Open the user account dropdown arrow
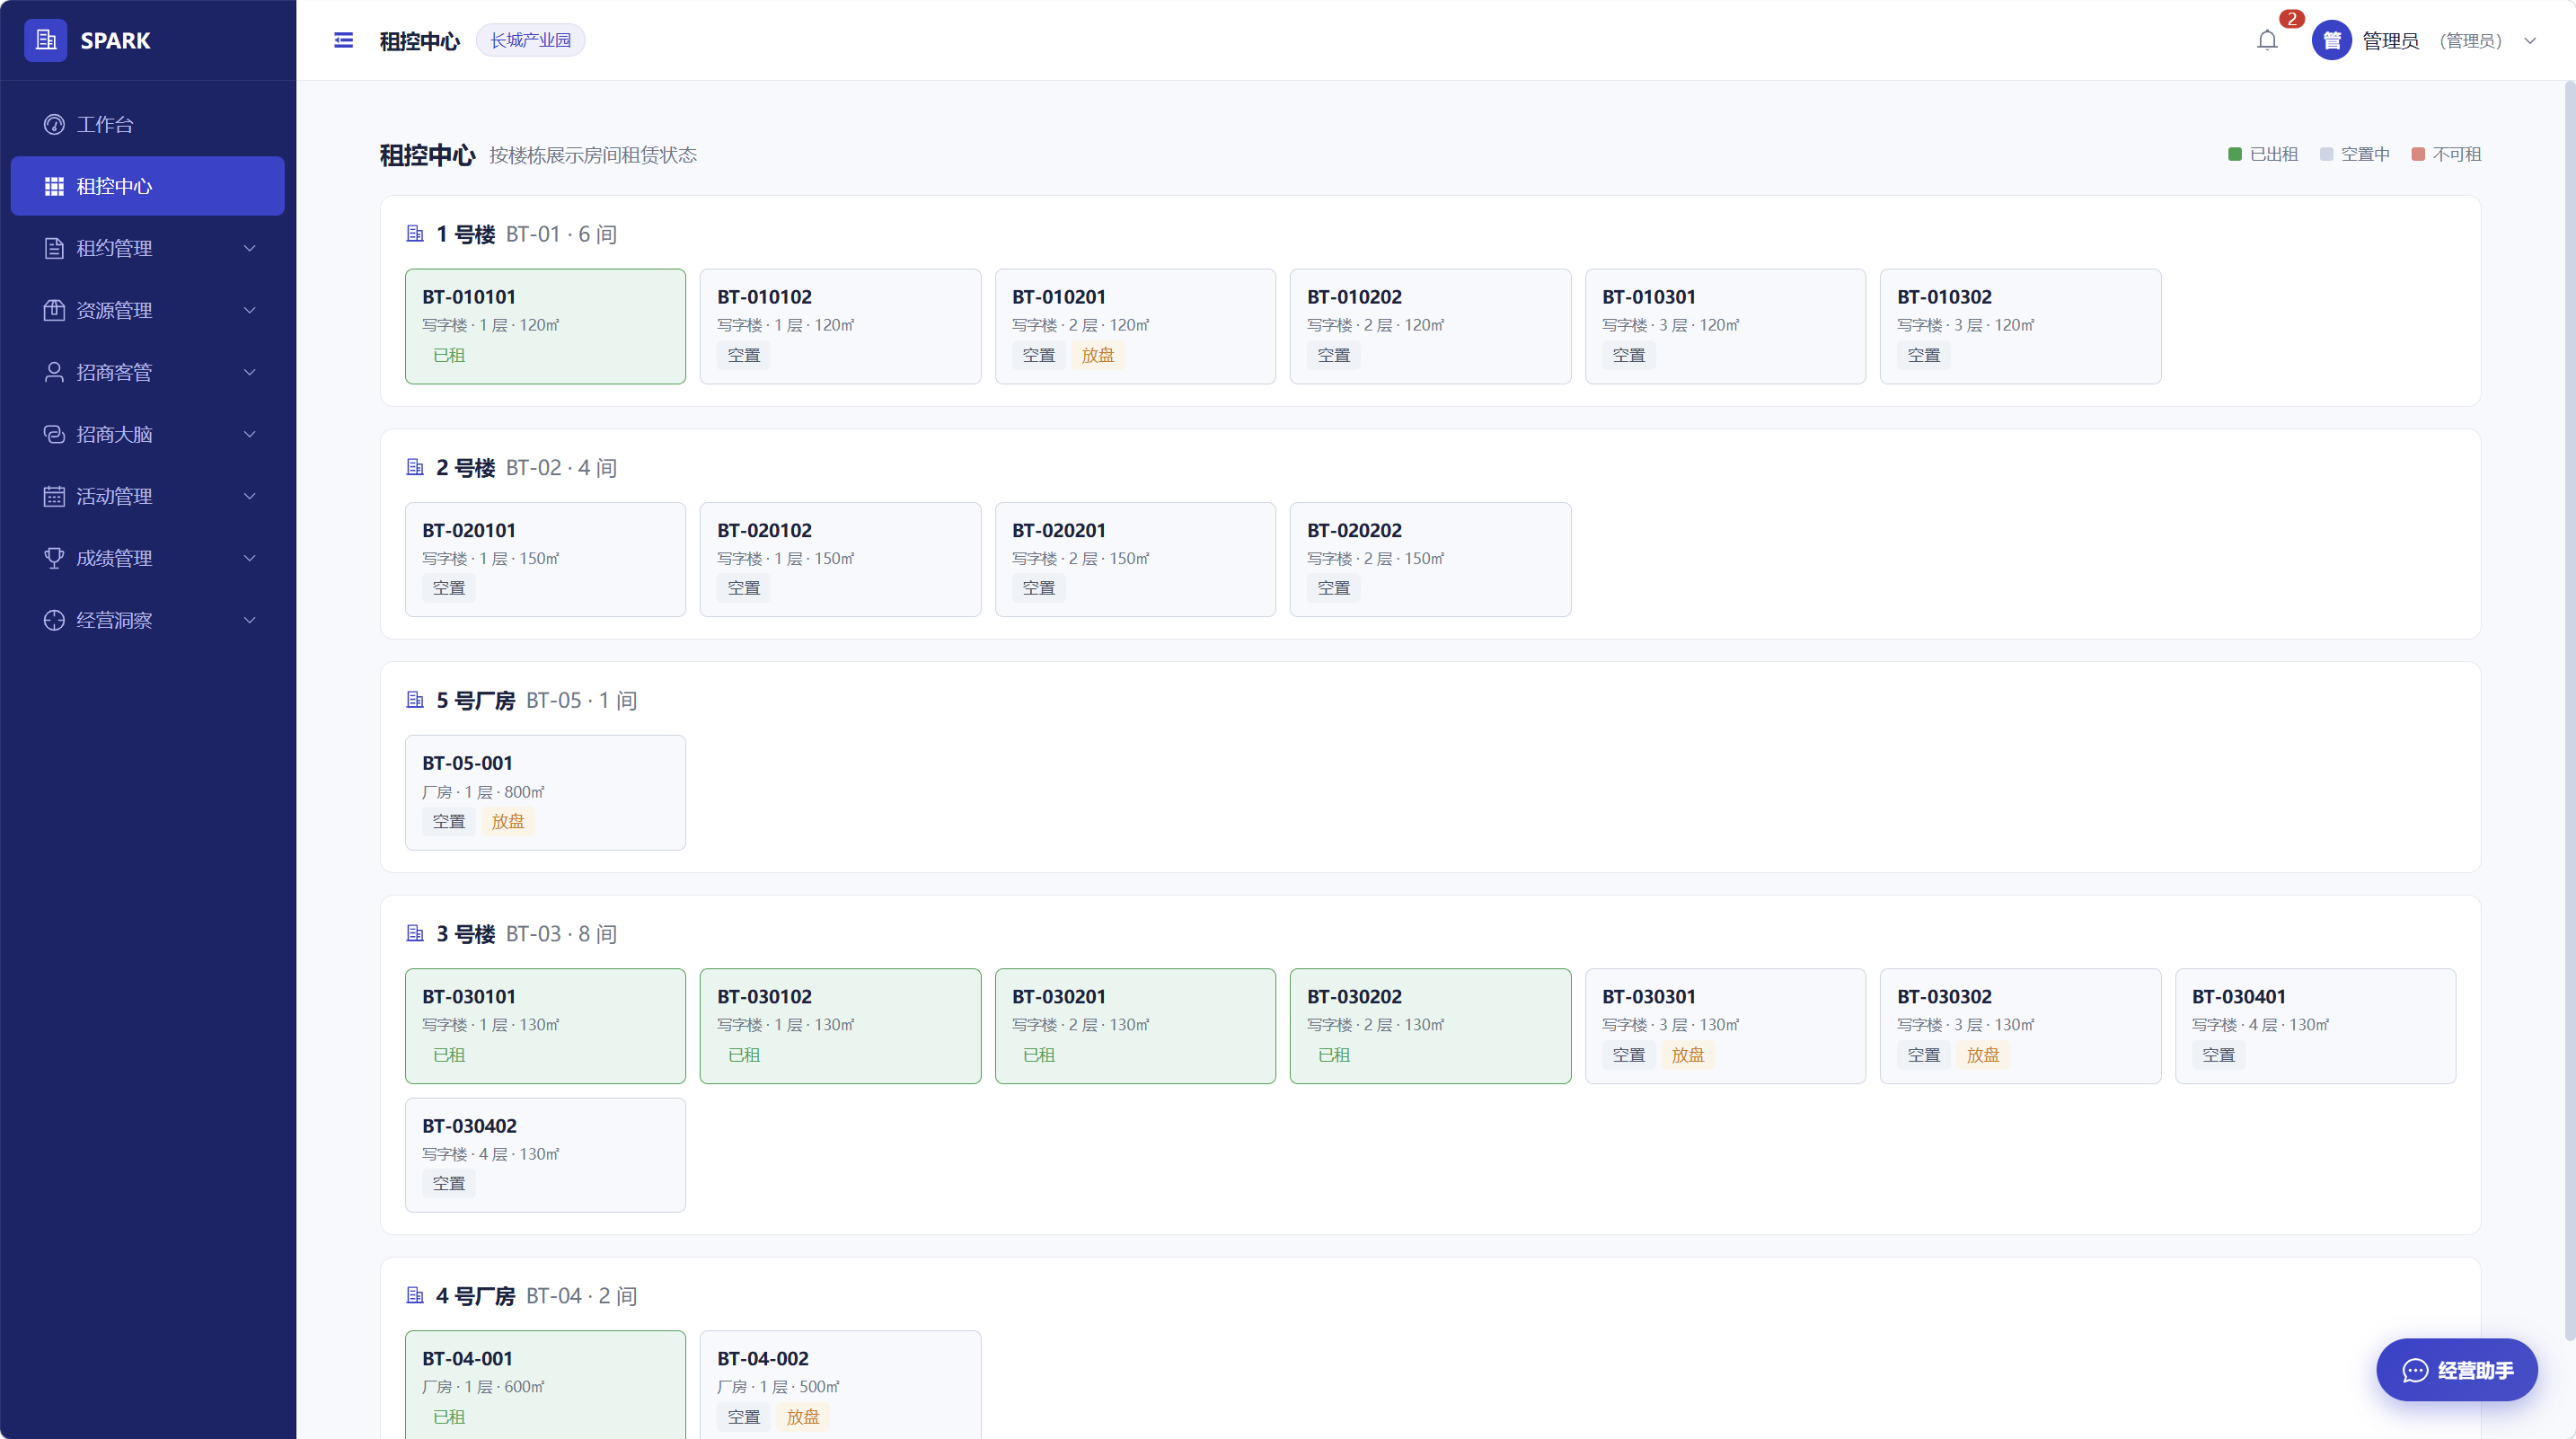 pos(2530,41)
